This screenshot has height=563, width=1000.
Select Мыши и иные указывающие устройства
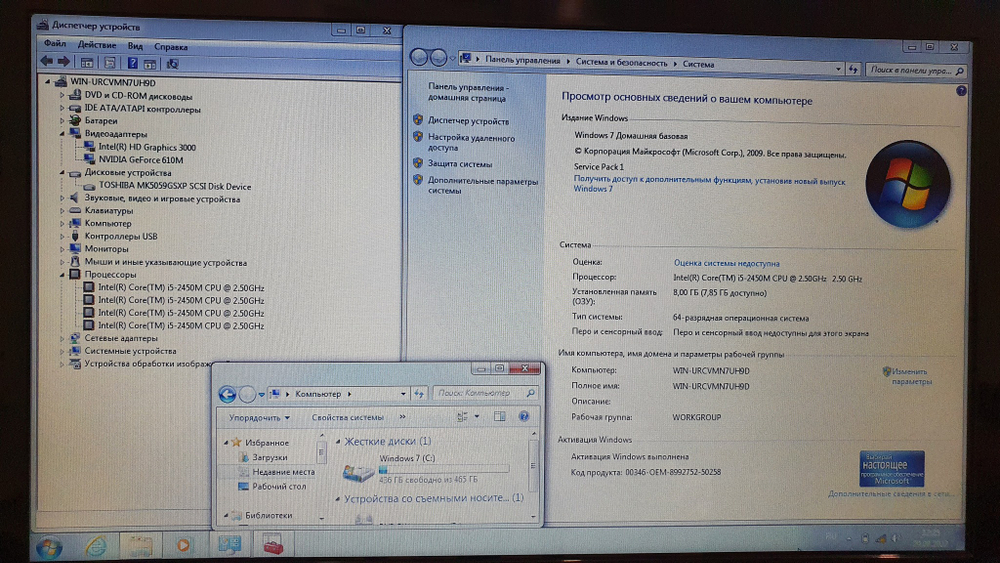[165, 262]
